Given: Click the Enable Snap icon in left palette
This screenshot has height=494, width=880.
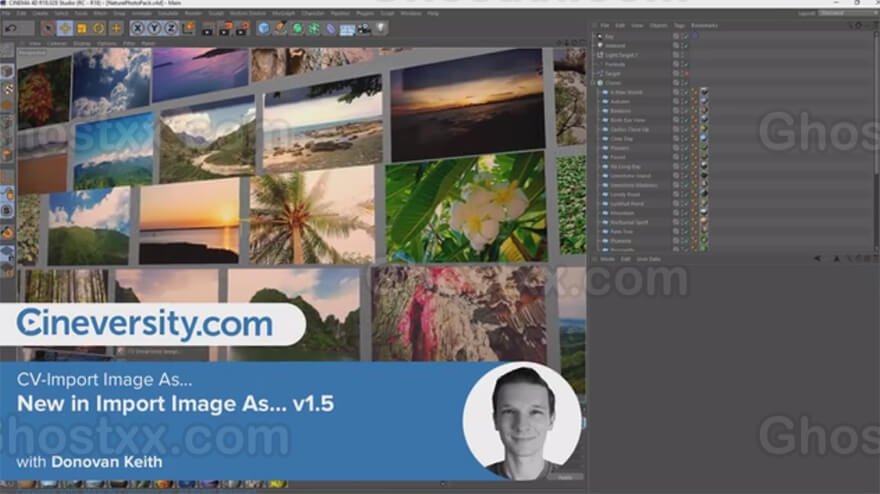Looking at the screenshot, I should [7, 232].
